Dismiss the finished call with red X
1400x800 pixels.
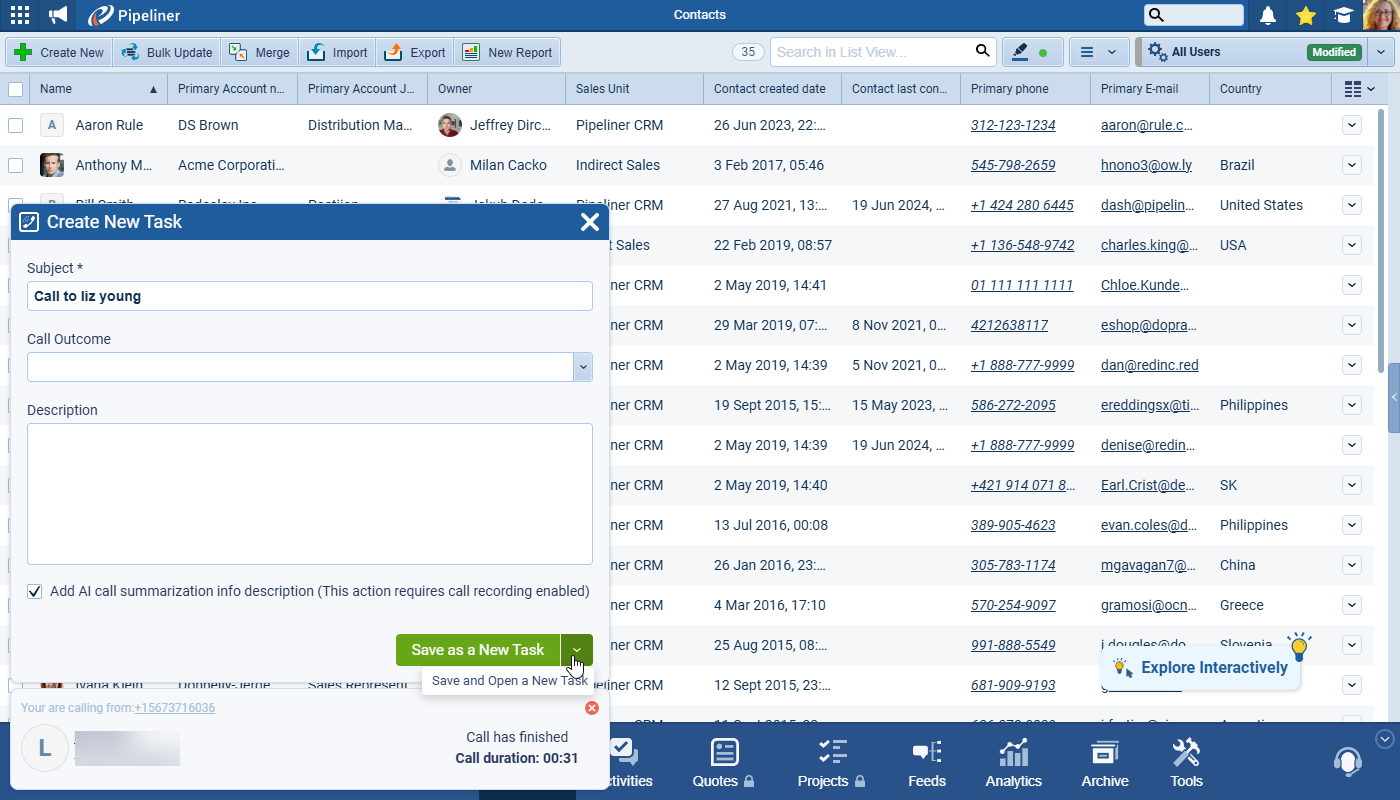click(x=591, y=708)
